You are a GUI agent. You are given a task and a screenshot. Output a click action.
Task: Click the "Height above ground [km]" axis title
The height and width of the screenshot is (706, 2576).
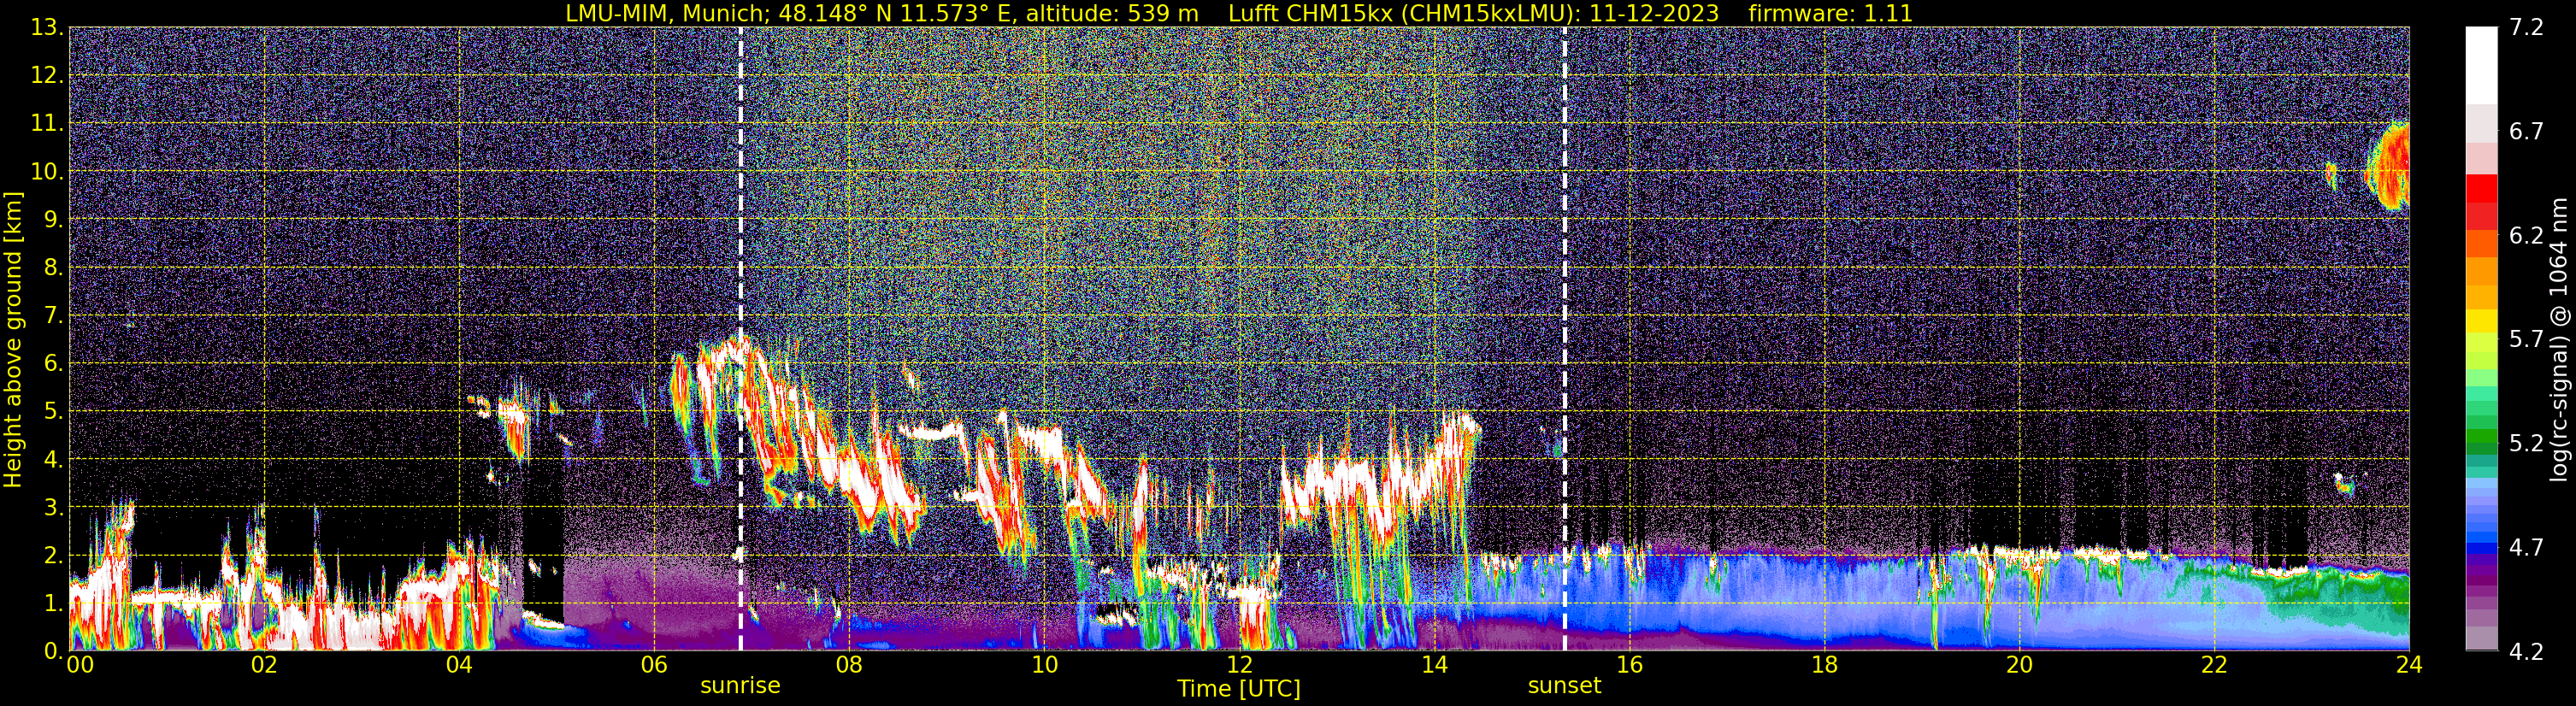[x=13, y=340]
